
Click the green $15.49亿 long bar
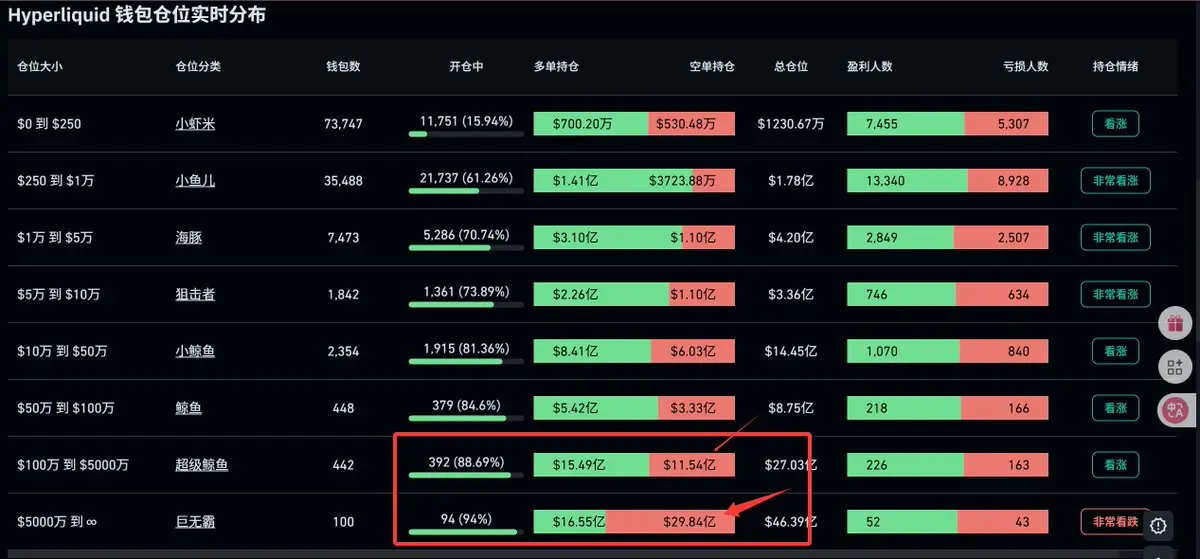pos(592,465)
